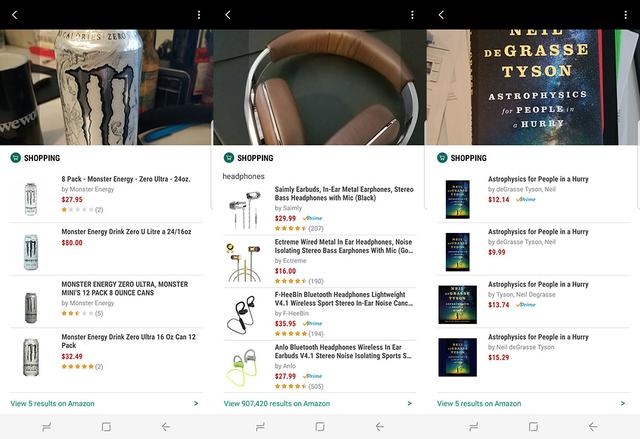Open Astrophysics for People in a Hurry $13.74 listing

click(x=533, y=302)
